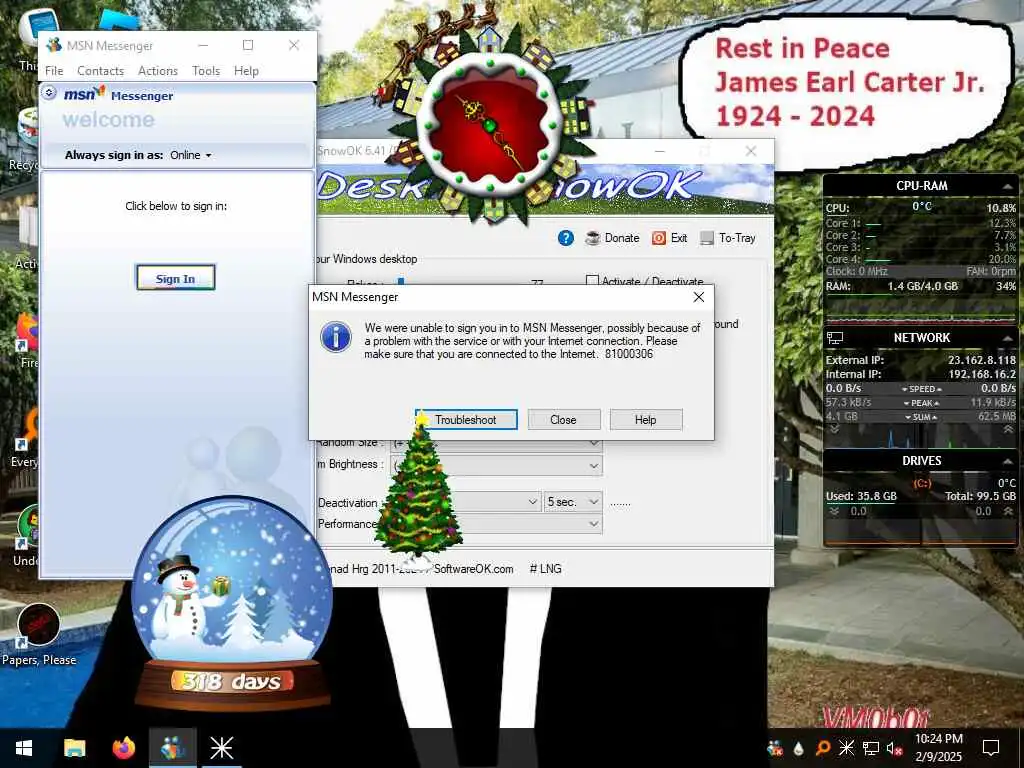
Task: Collapse the NETWORK widget with its arrow
Action: (1008, 338)
